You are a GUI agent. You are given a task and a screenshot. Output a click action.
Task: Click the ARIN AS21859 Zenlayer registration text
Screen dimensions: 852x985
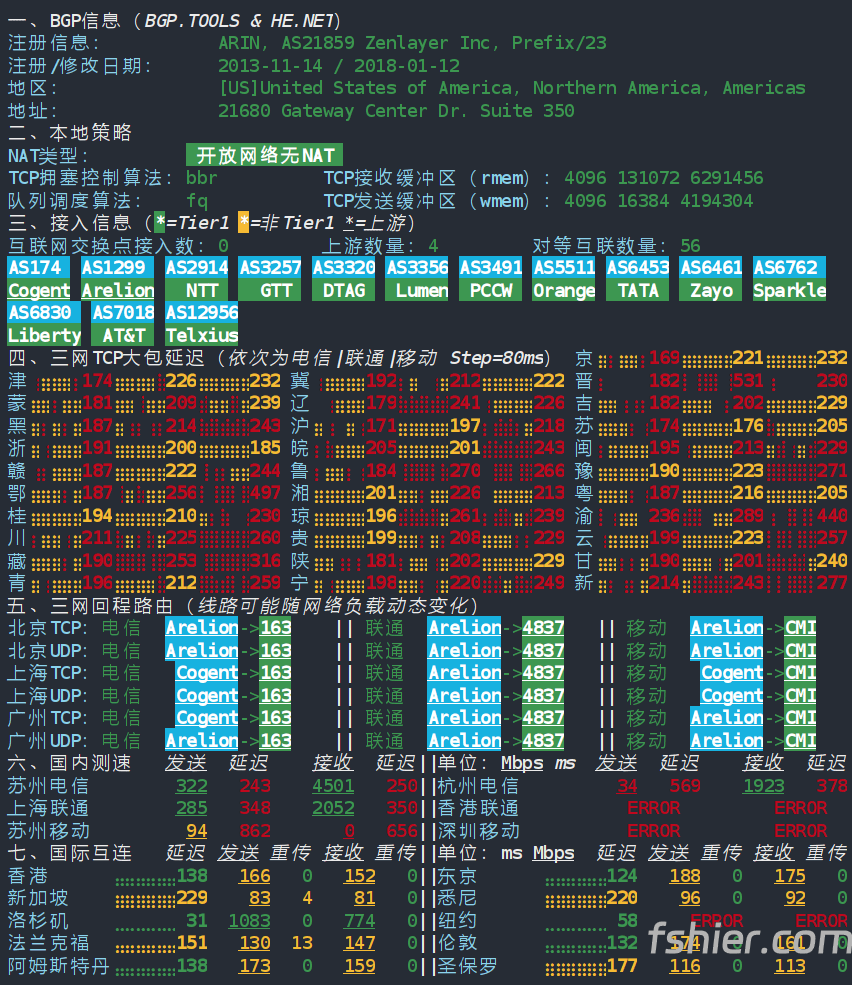411,43
